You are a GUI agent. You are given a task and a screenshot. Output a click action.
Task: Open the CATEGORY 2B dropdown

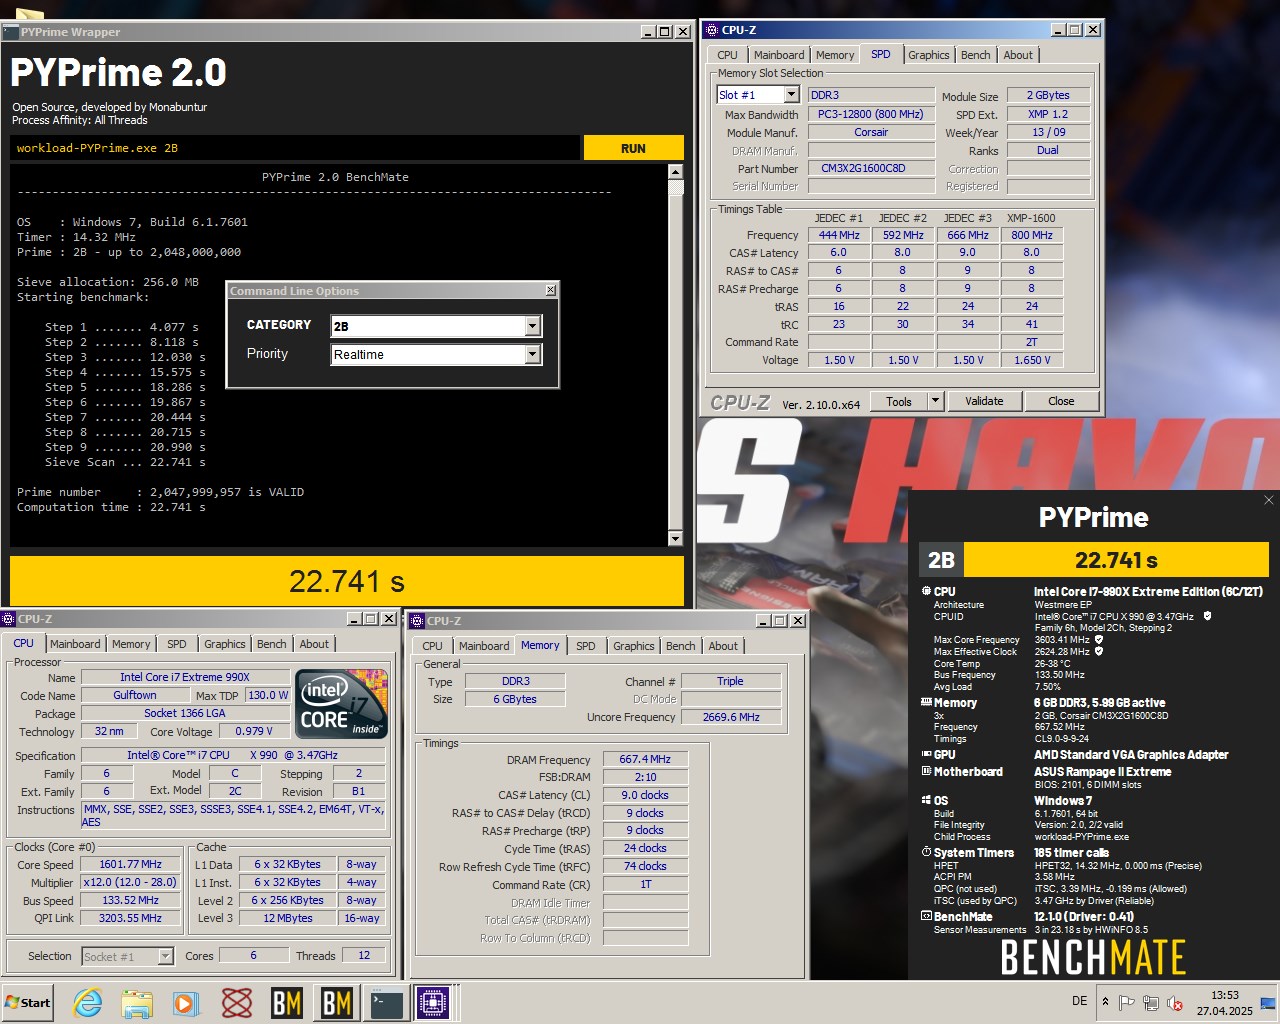click(532, 326)
